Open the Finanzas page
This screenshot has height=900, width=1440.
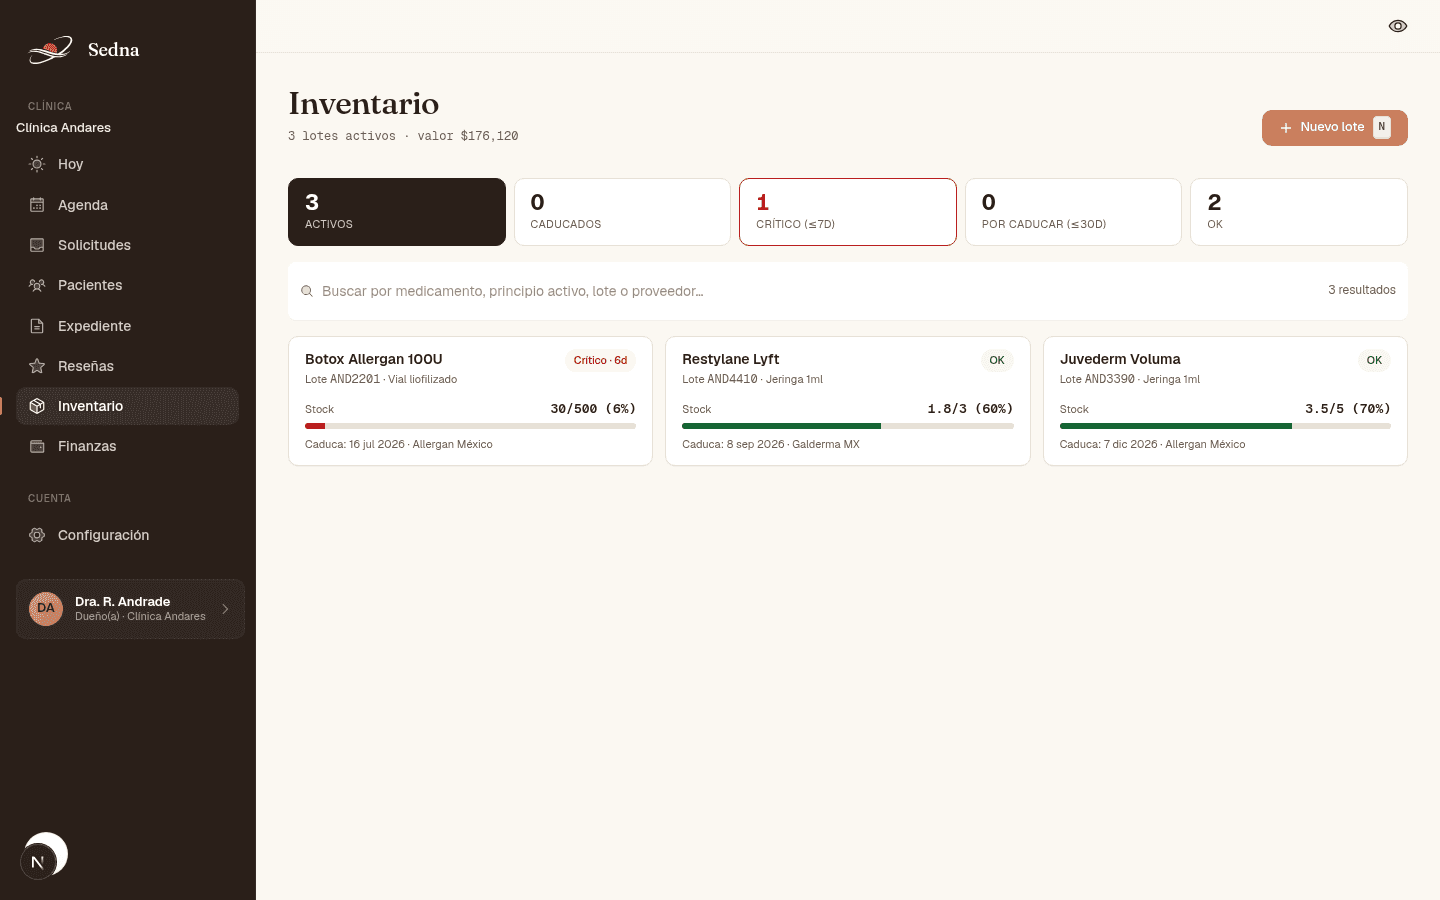128,446
